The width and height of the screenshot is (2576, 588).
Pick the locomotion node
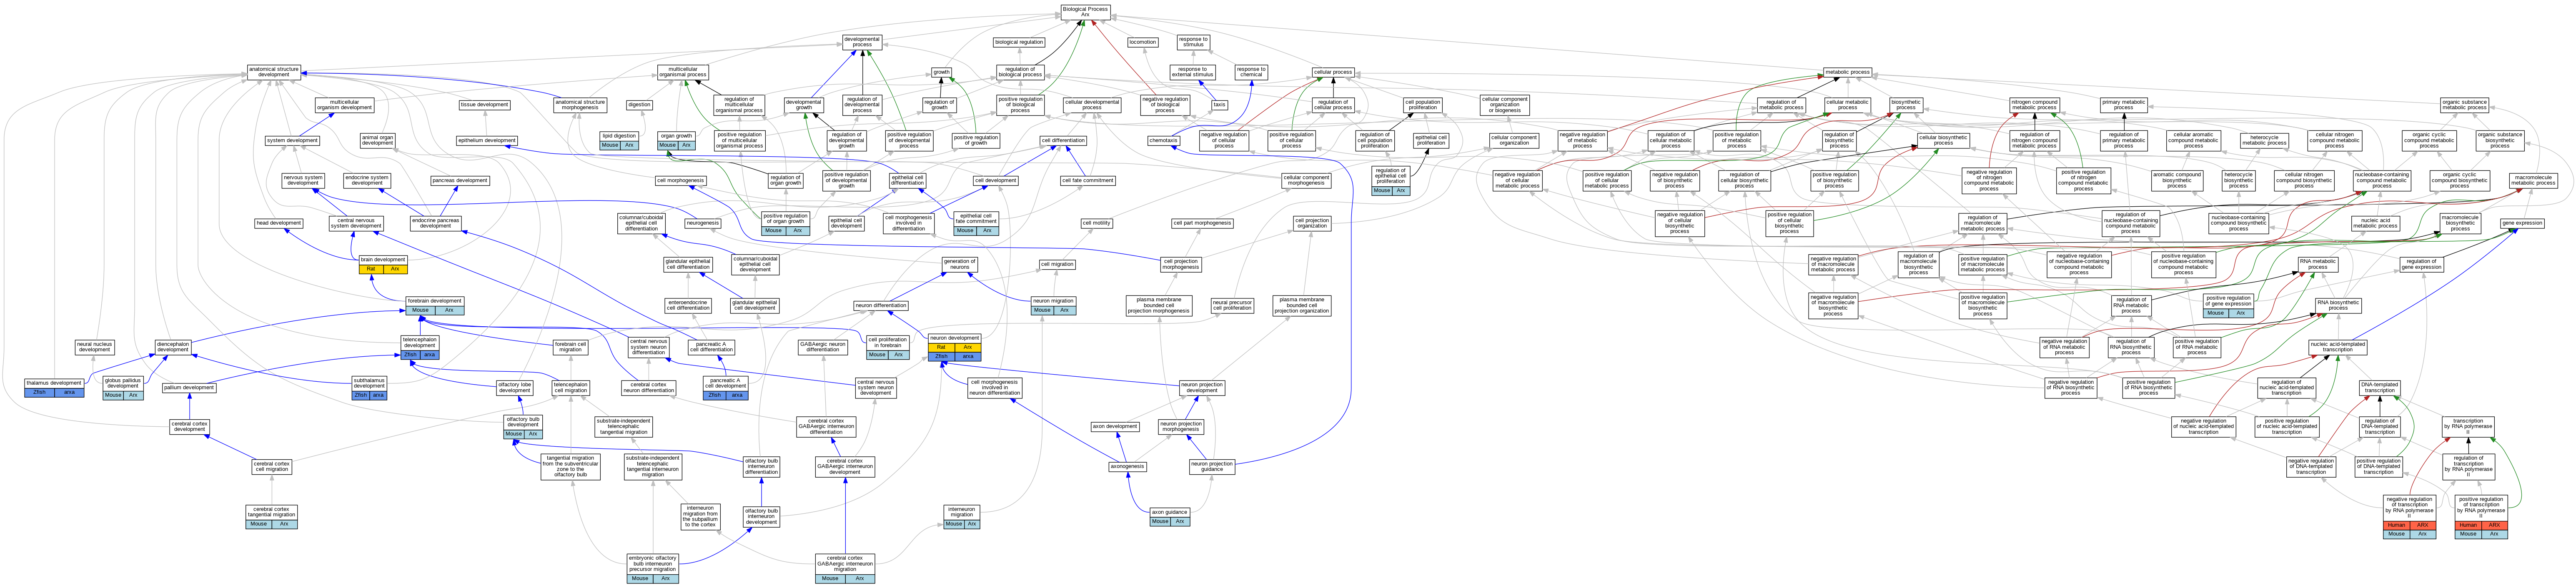click(x=1143, y=42)
